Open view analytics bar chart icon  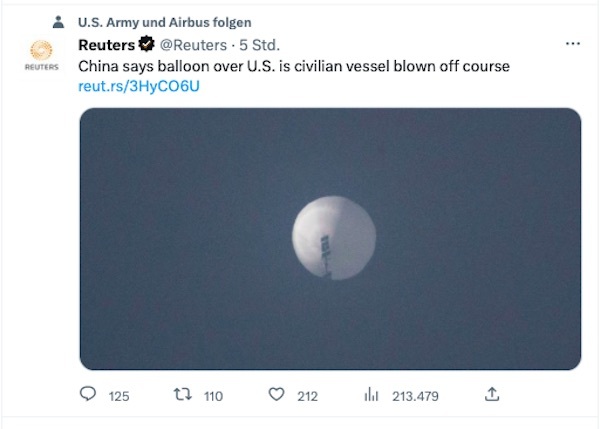pos(371,394)
